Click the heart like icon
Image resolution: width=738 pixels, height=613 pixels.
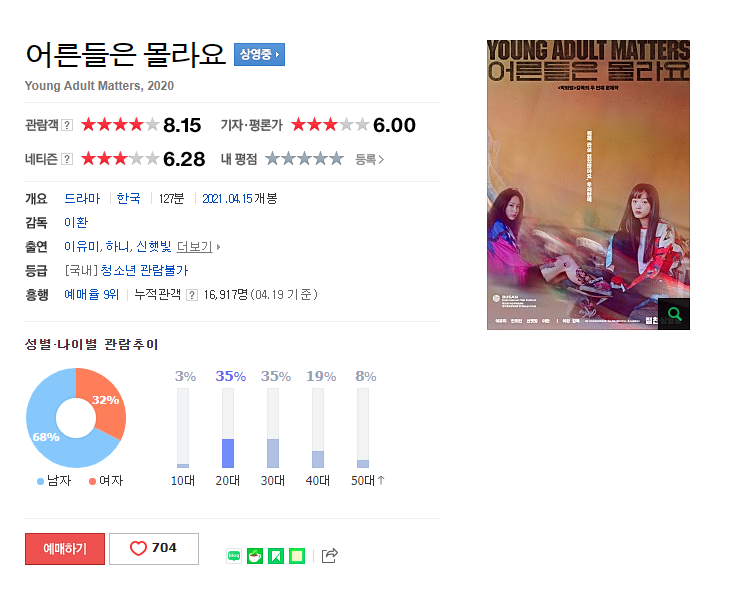(x=138, y=548)
